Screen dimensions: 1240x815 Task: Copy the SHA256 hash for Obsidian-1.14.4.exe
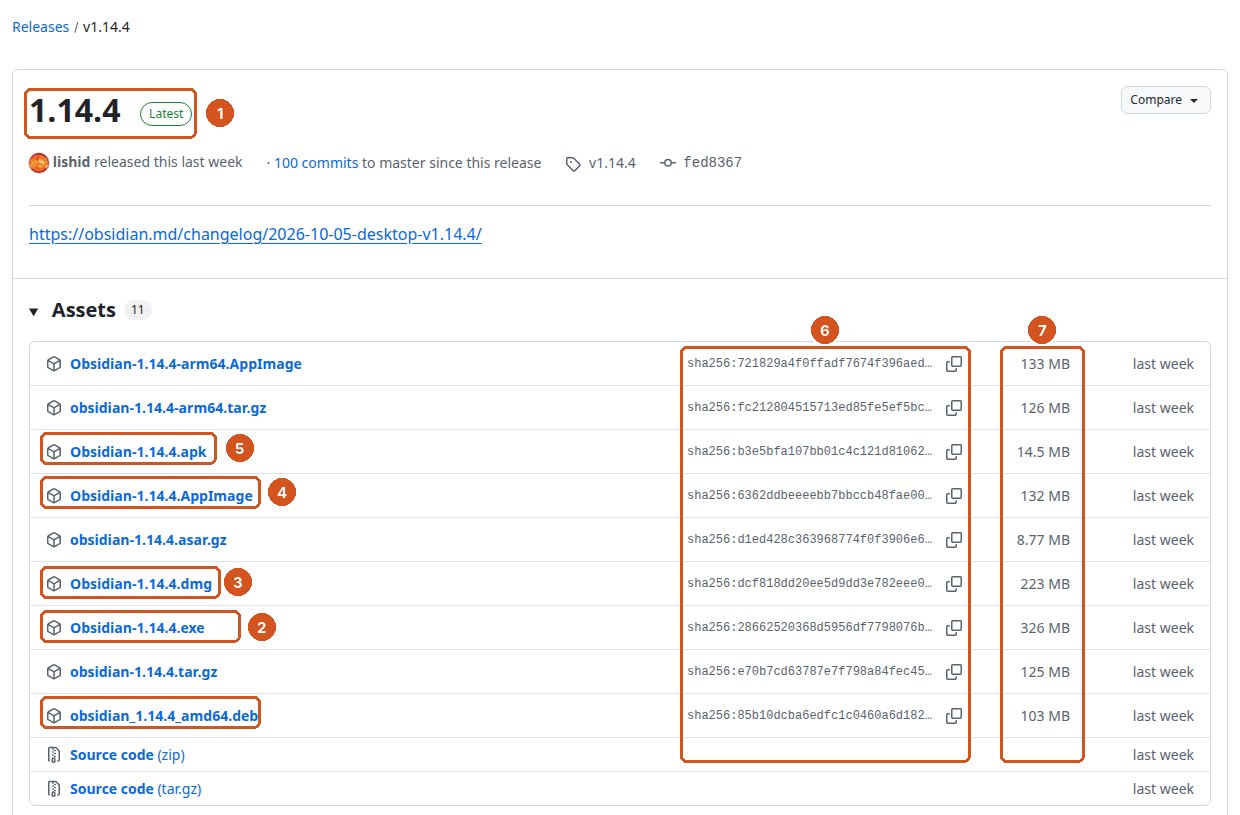[954, 628]
